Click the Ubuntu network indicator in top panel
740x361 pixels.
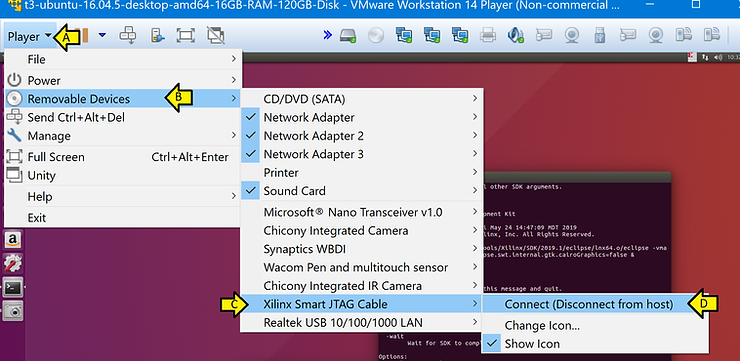coord(705,57)
